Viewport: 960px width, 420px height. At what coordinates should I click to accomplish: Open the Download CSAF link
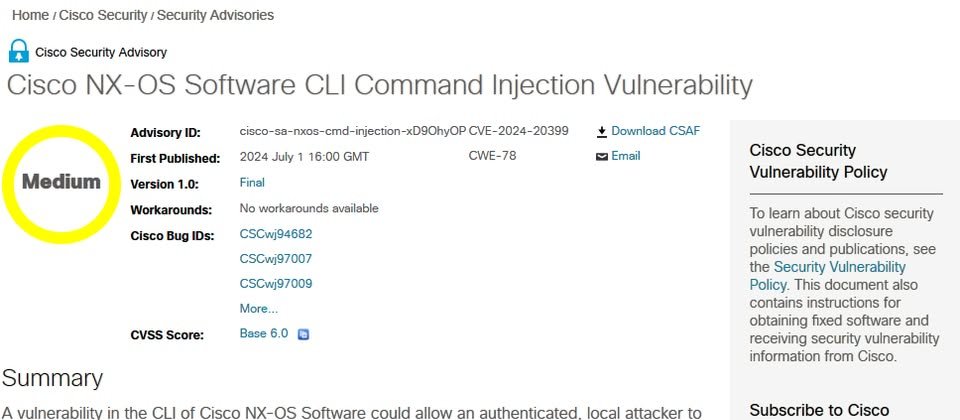click(656, 131)
